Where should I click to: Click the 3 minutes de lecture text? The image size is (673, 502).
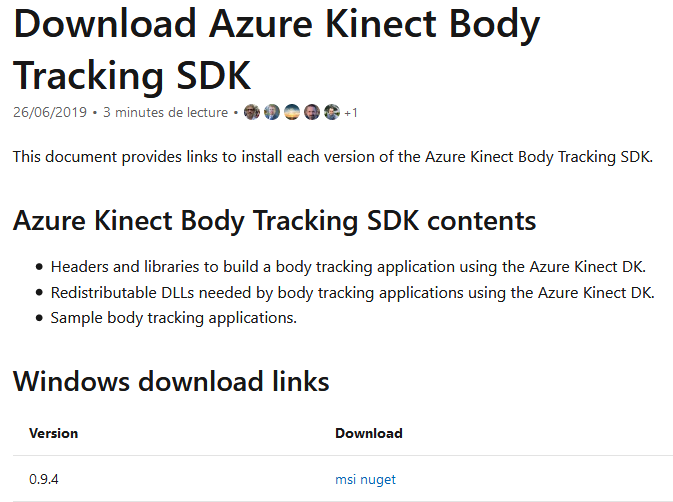coord(165,113)
